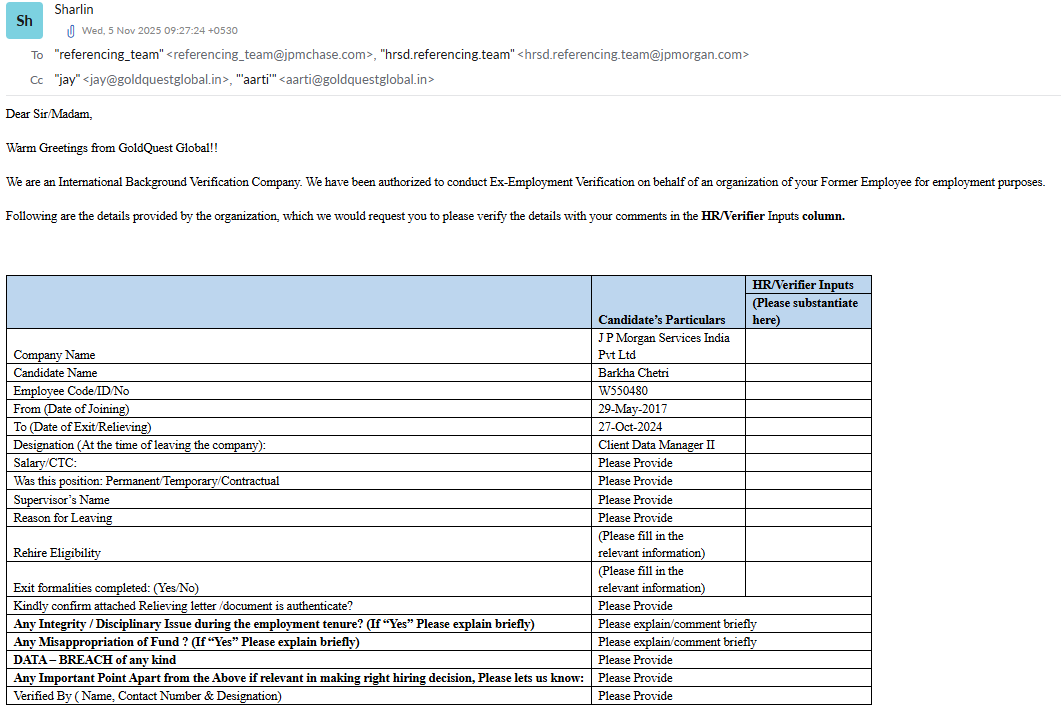Click HR/Verifier input cell for Rehire Eligibility
This screenshot has height=713, width=1061.
click(x=808, y=544)
